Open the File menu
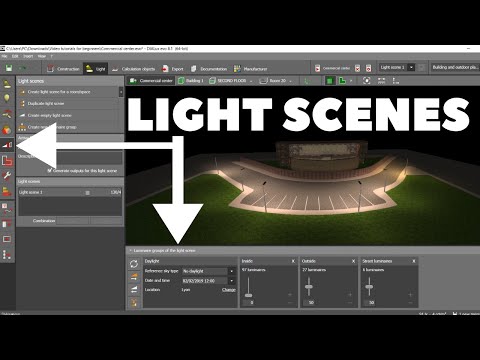The image size is (480, 360). coord(5,56)
